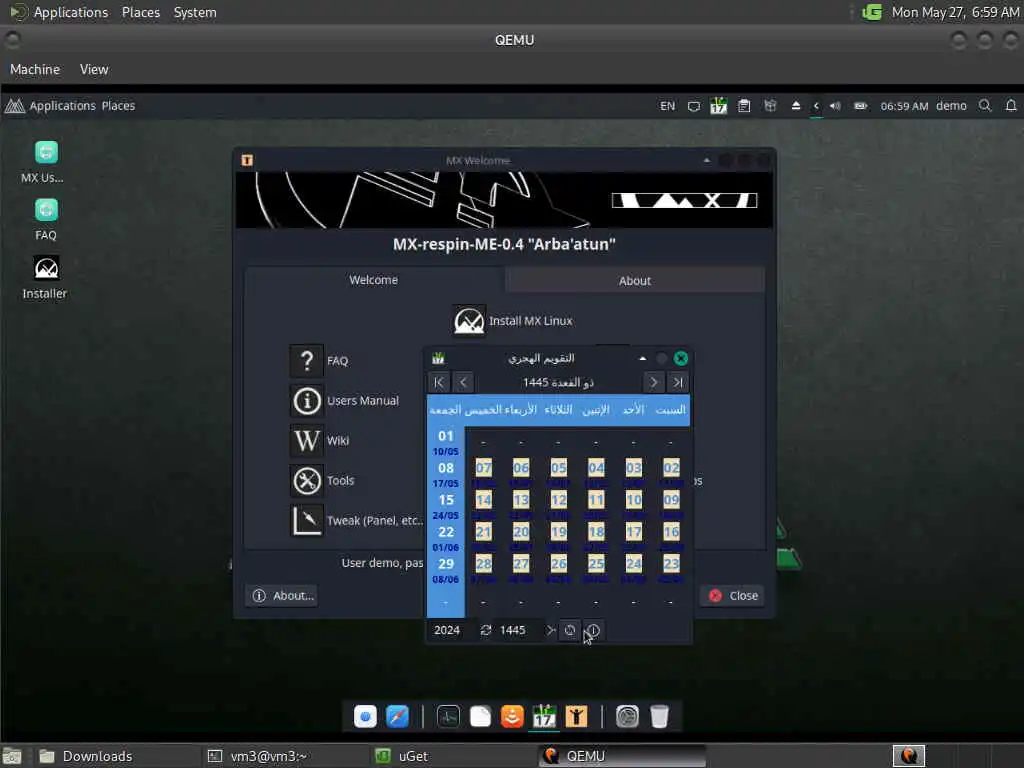Click the 06:59 AM clock in guest panel
This screenshot has height=768, width=1024.
pyautogui.click(x=904, y=106)
